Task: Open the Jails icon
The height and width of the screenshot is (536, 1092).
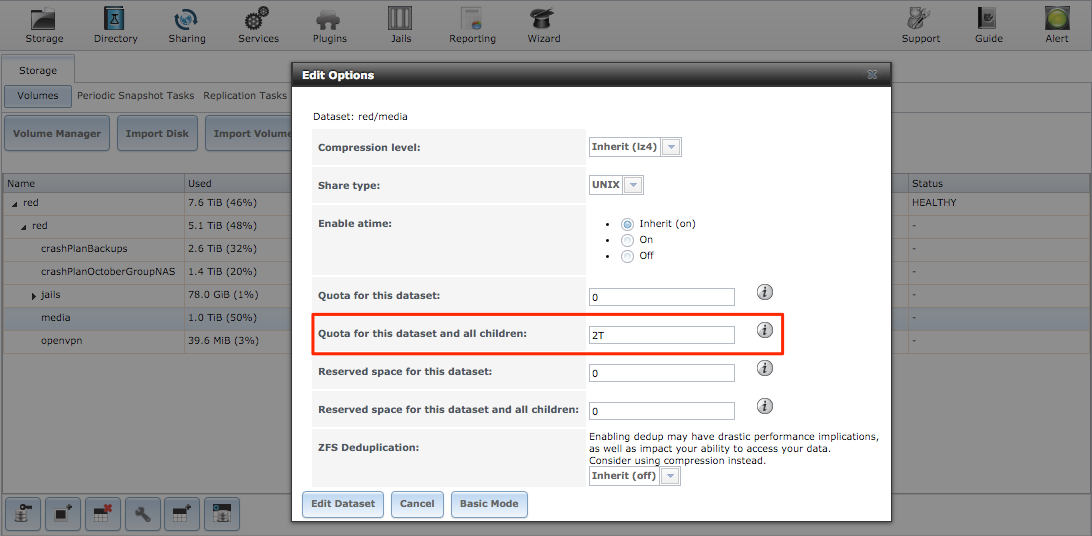Action: pyautogui.click(x=400, y=25)
